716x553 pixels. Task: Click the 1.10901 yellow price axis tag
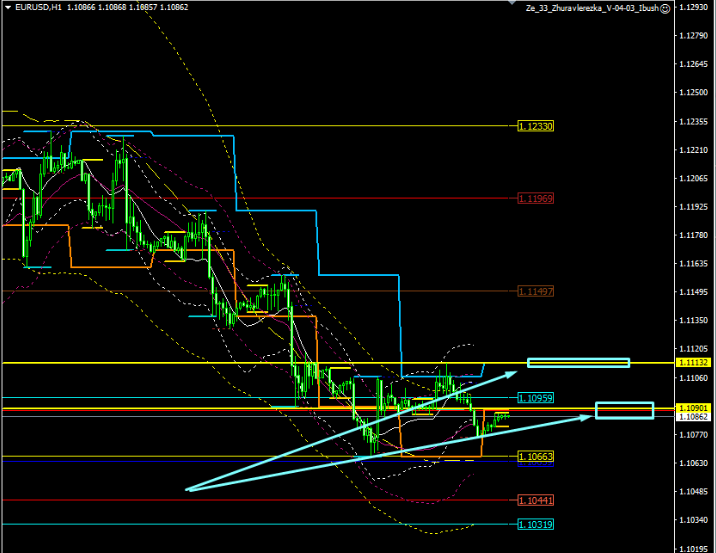[692, 408]
